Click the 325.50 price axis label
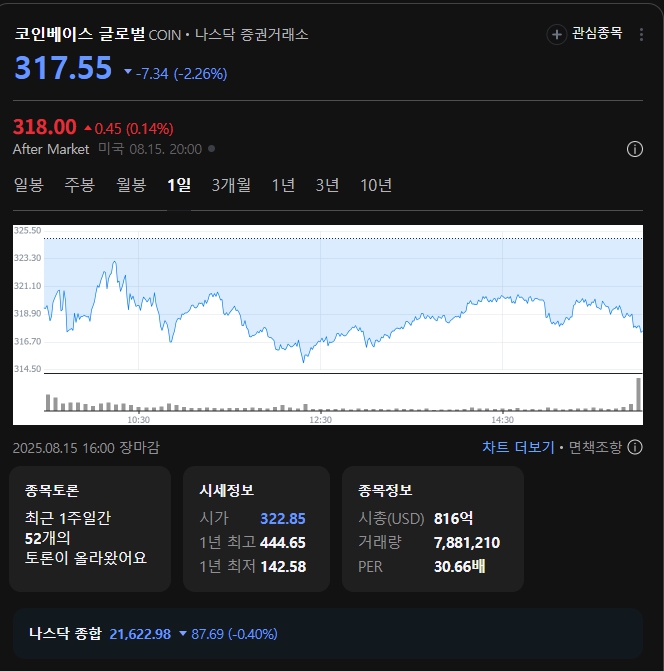The width and height of the screenshot is (664, 671). pyautogui.click(x=27, y=231)
